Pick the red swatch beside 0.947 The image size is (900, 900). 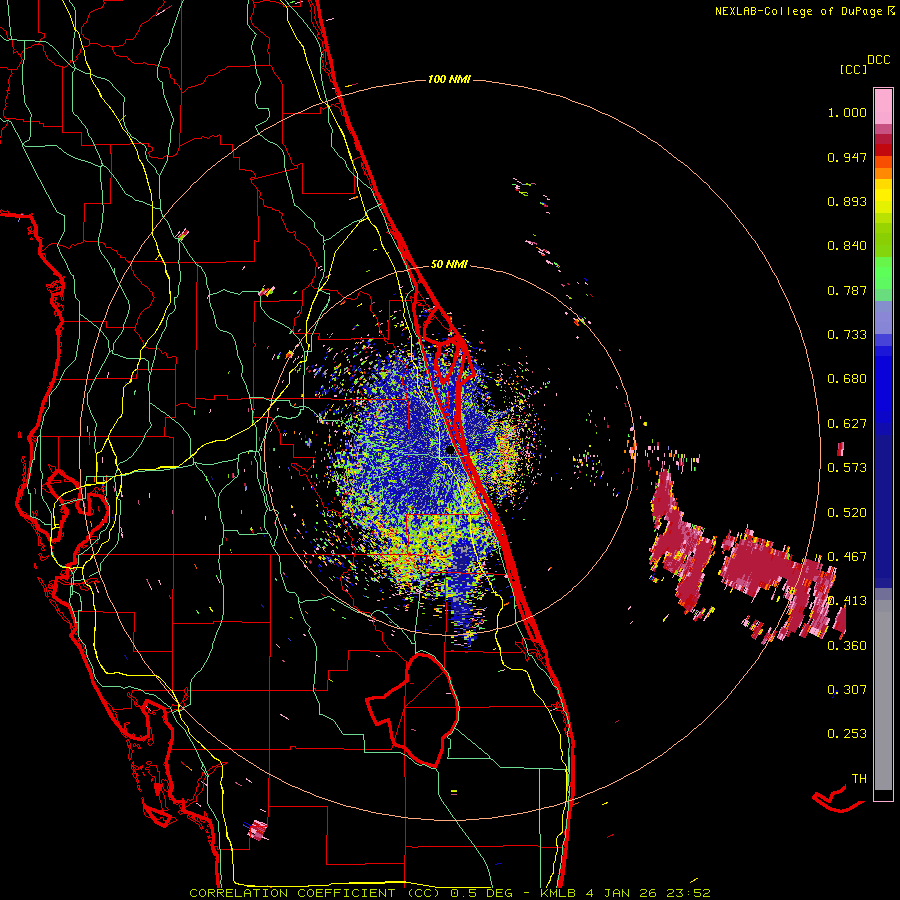pyautogui.click(x=883, y=150)
